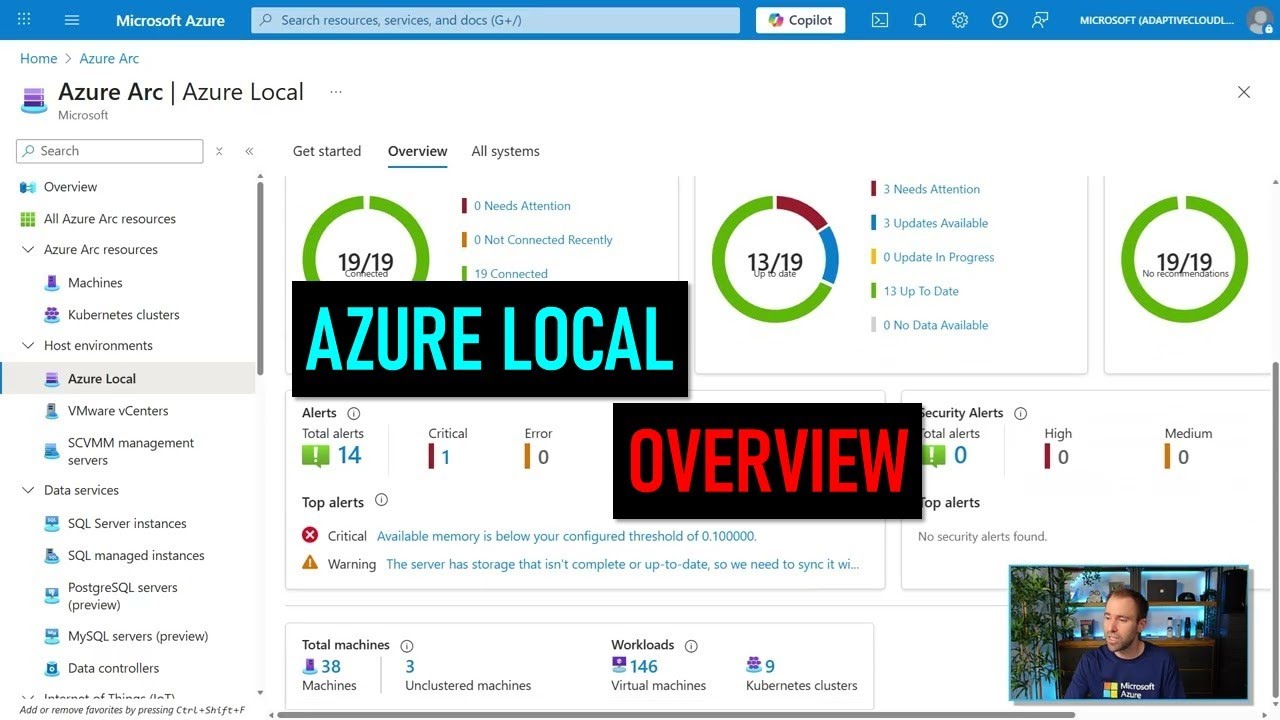Click the Critical alerts count 1
This screenshot has height=720, width=1280.
446,457
